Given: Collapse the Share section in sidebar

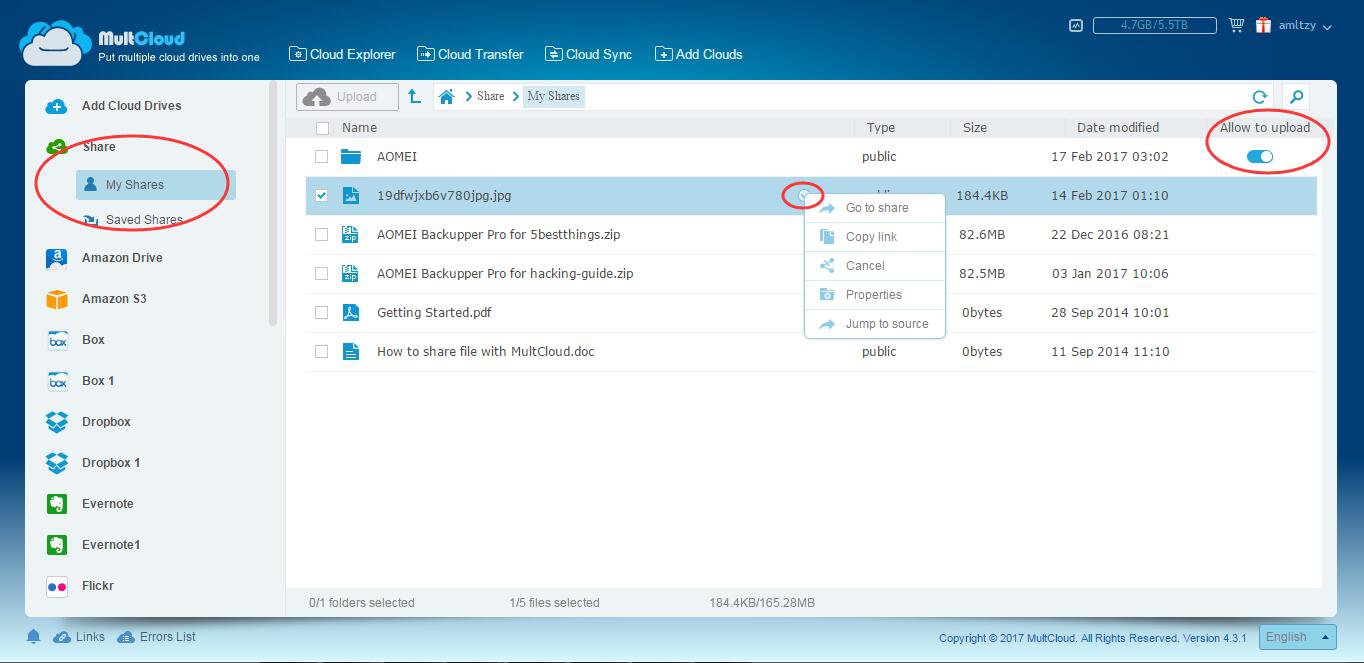Looking at the screenshot, I should [98, 147].
